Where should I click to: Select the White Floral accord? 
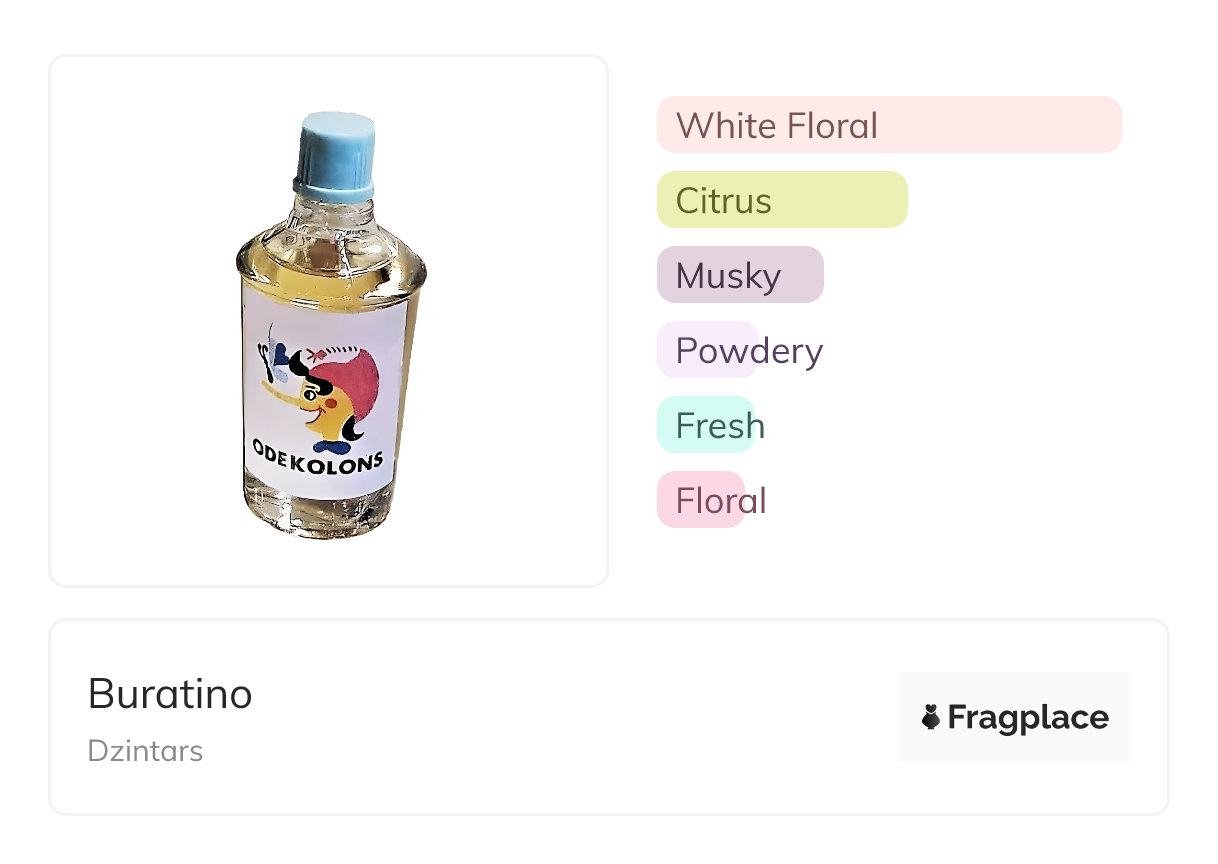point(888,125)
